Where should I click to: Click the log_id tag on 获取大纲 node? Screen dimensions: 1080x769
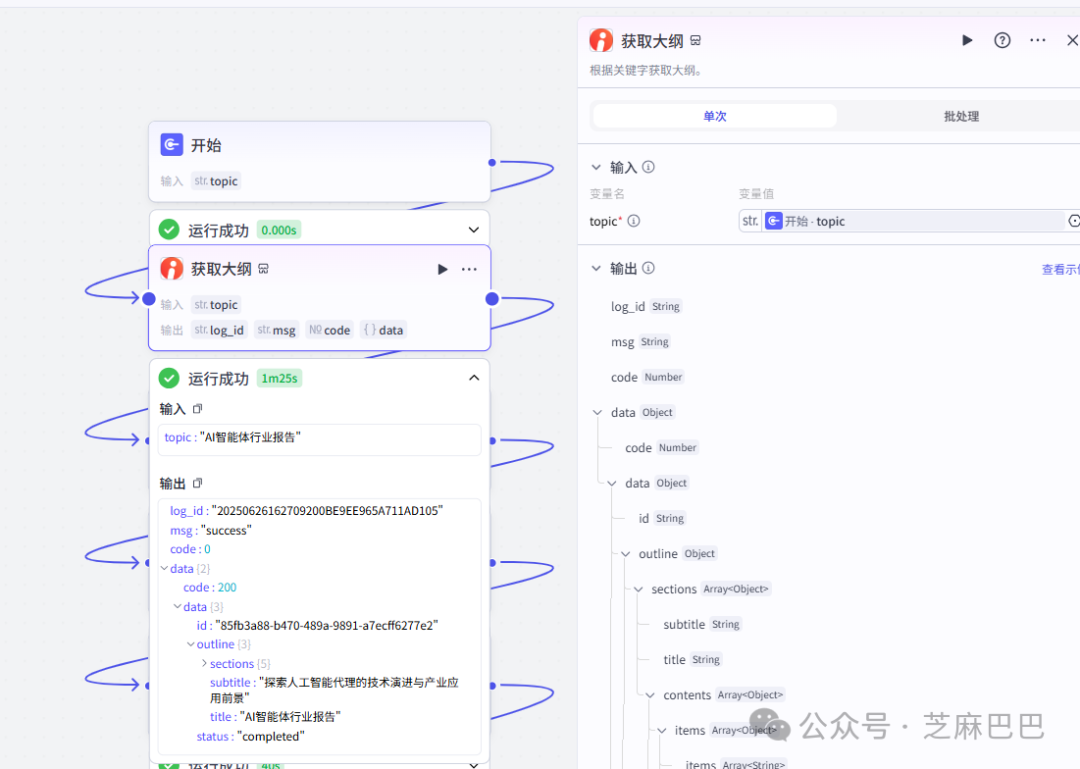point(219,330)
